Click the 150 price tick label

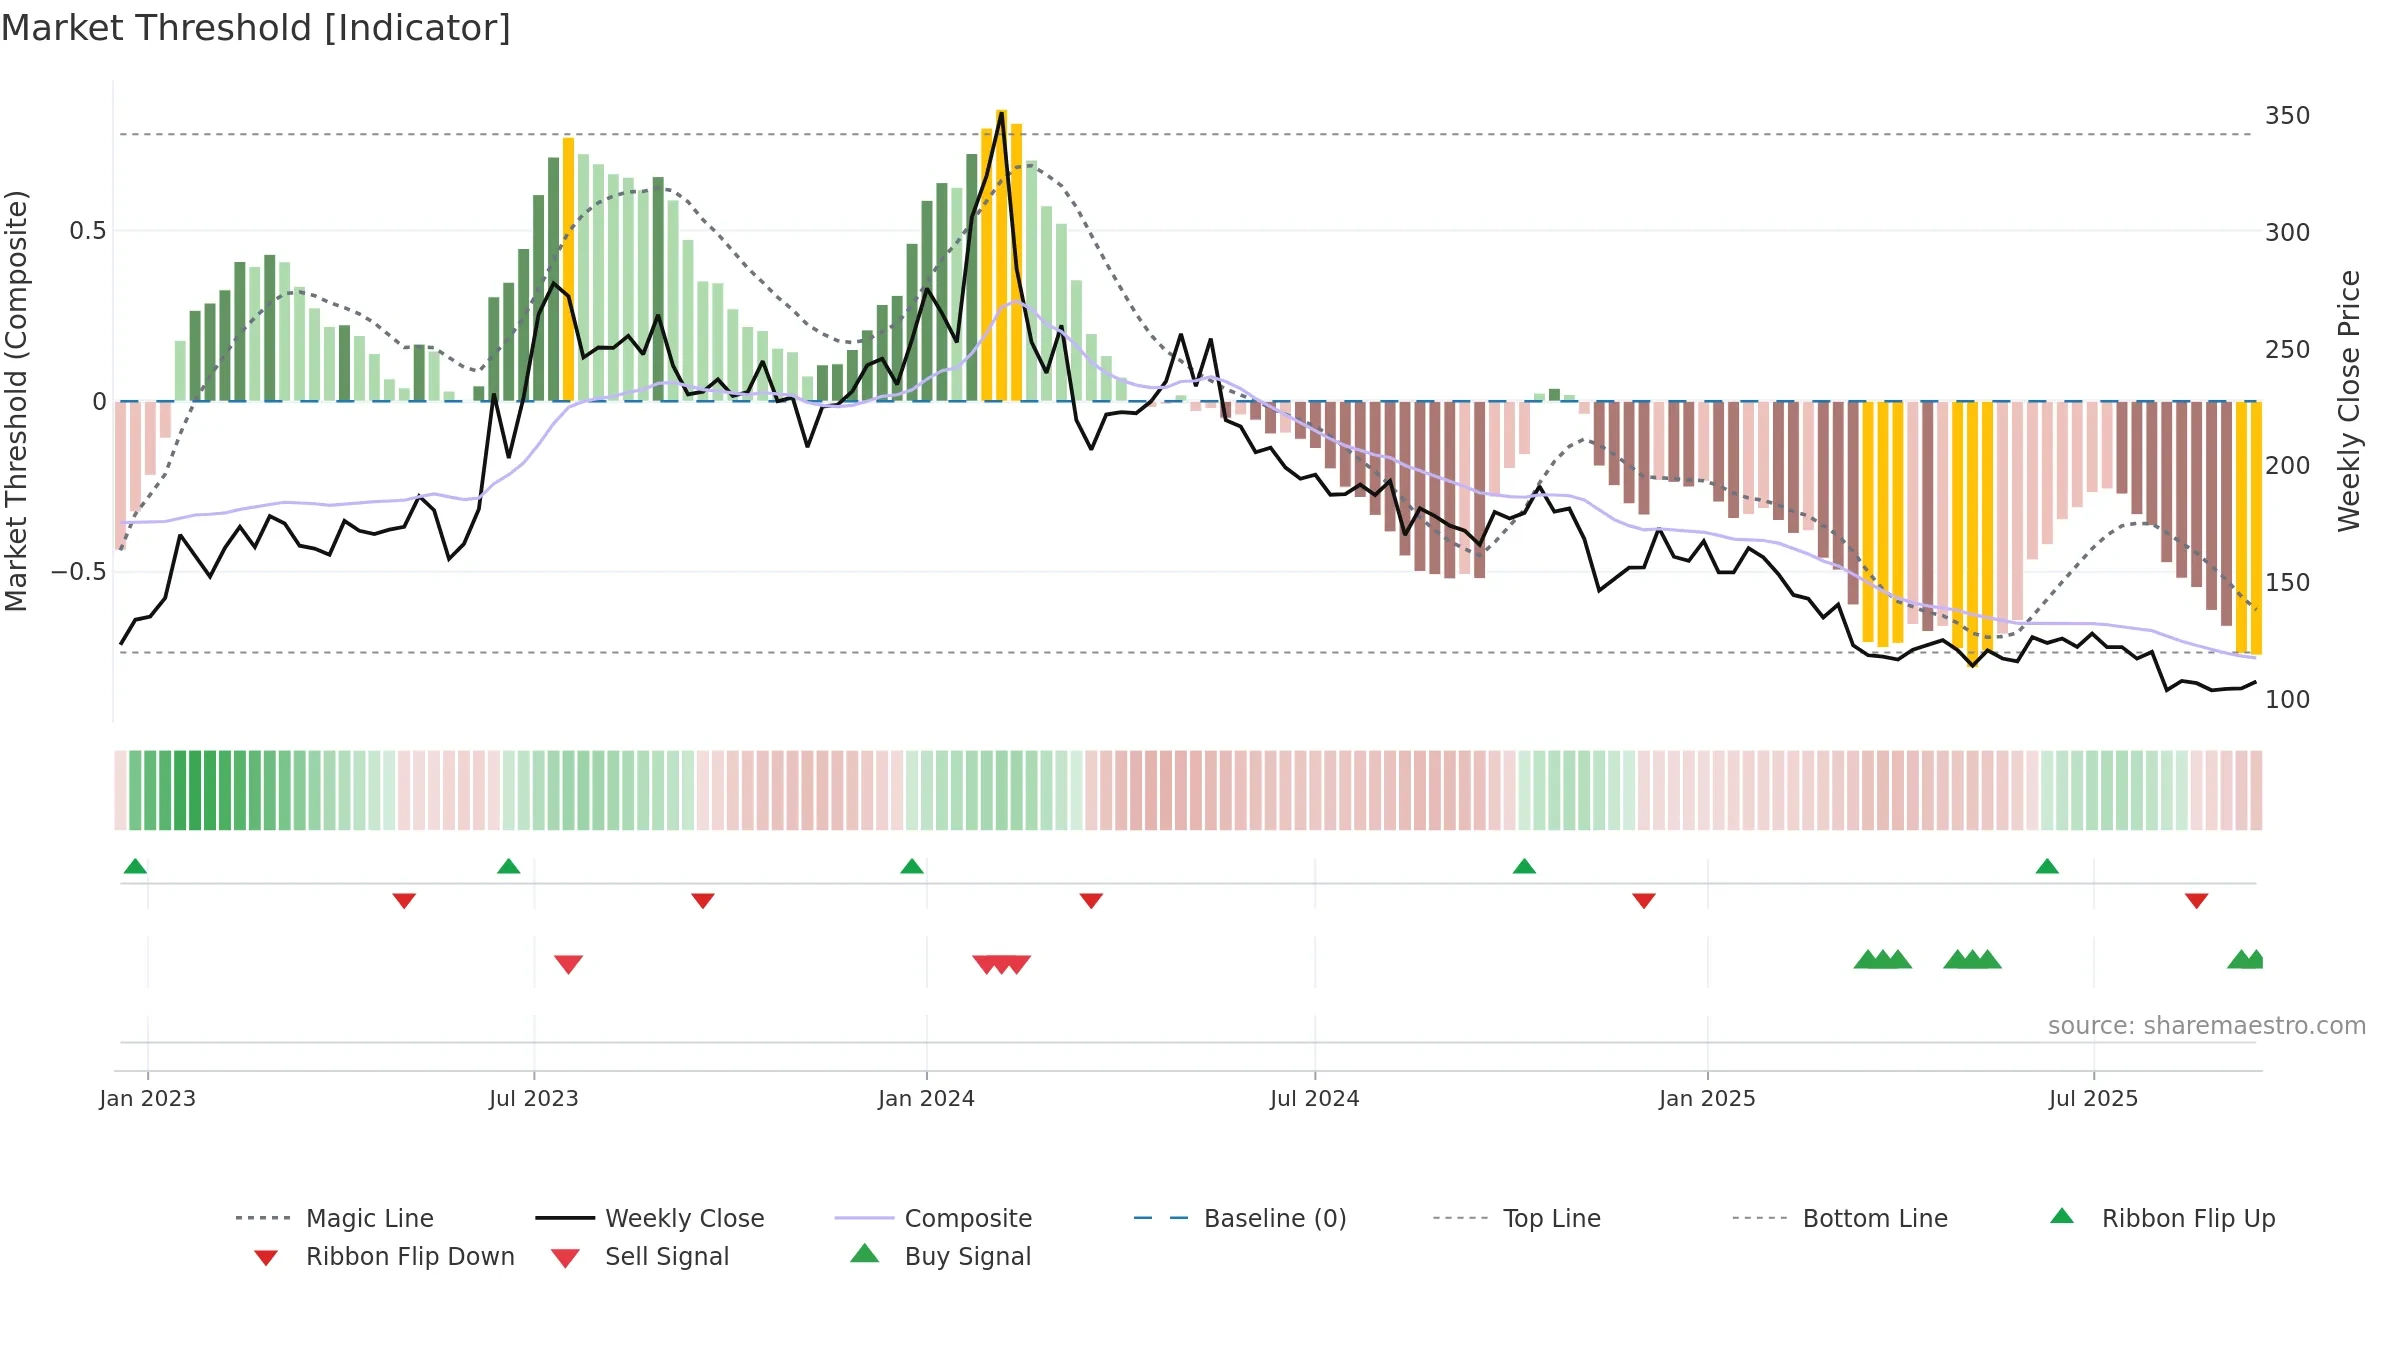2288,583
